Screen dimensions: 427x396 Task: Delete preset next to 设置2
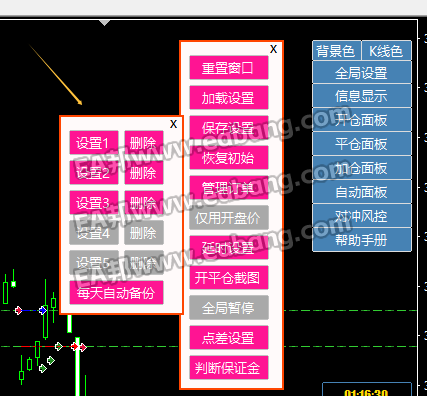click(x=144, y=173)
